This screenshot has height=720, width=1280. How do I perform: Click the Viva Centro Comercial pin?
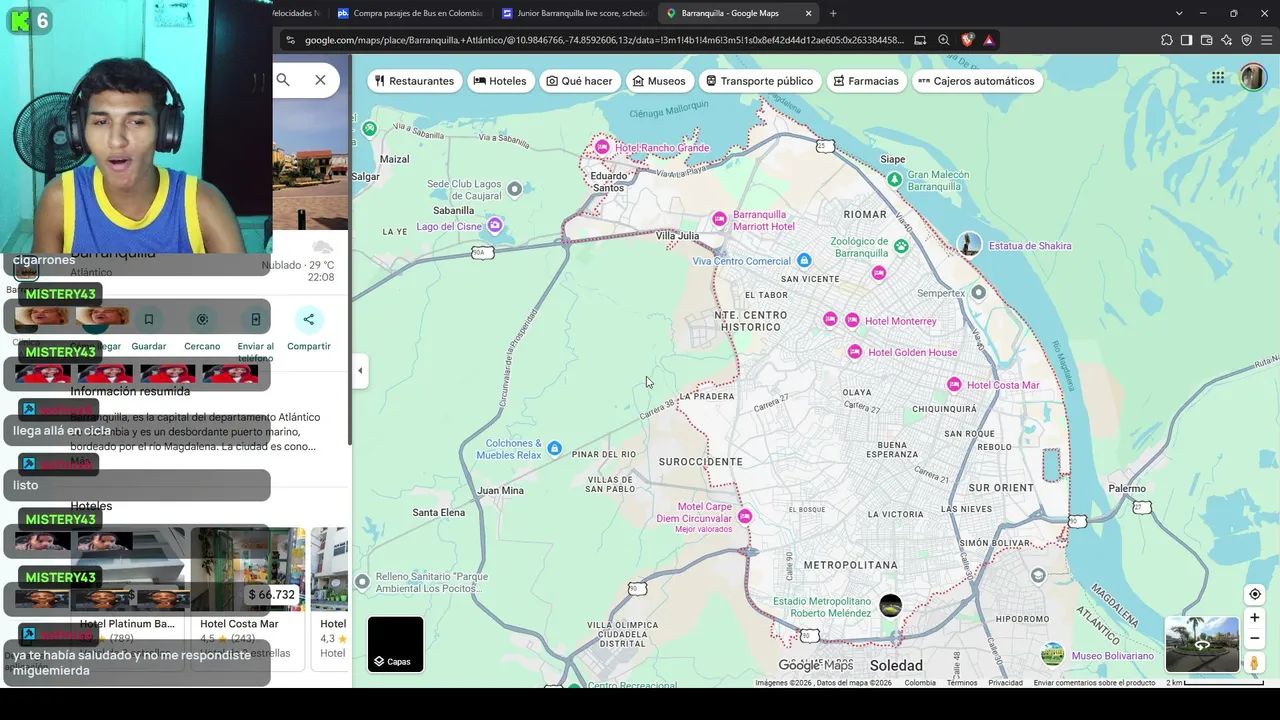[x=804, y=261]
